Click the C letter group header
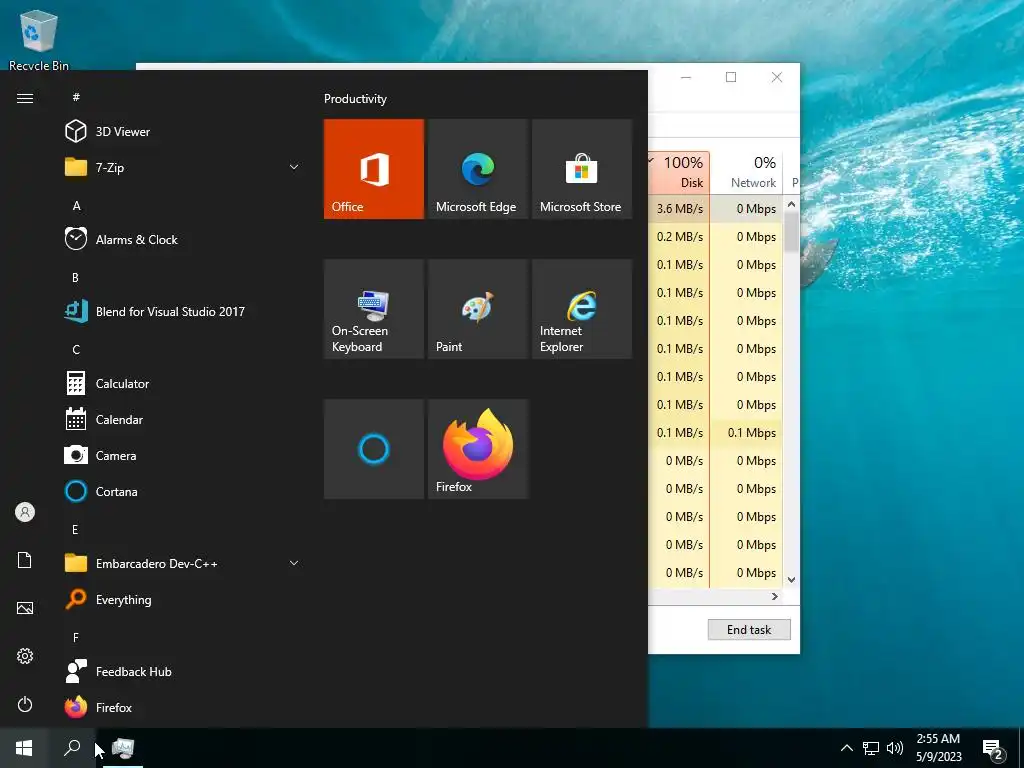Viewport: 1024px width, 768px height. (76, 349)
